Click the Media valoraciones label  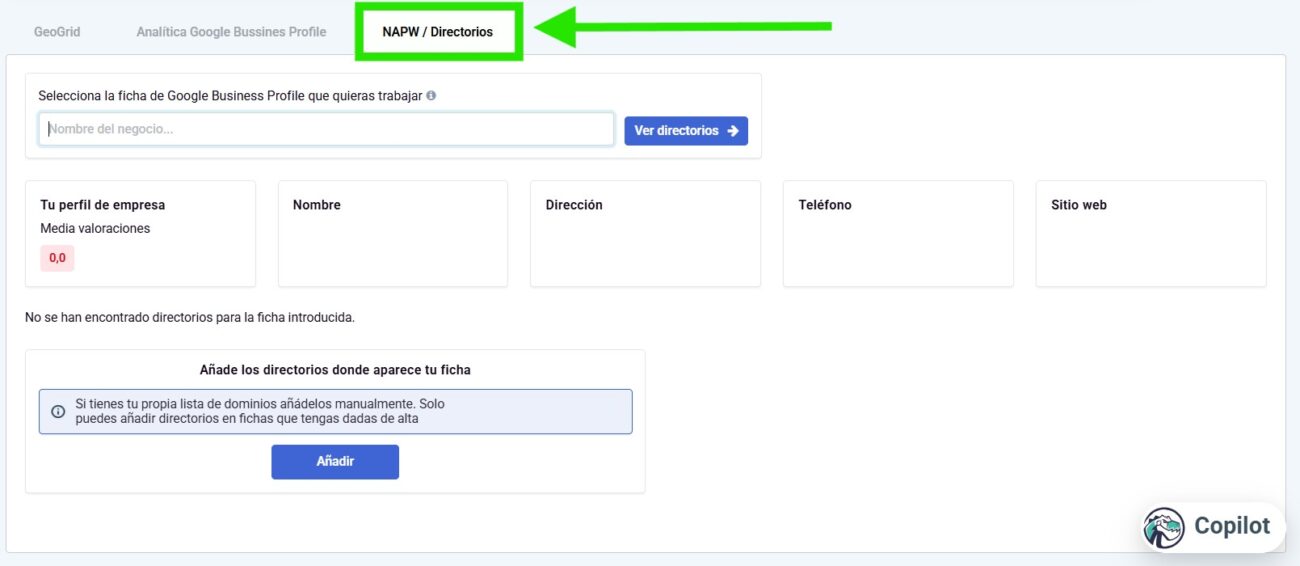tap(95, 229)
